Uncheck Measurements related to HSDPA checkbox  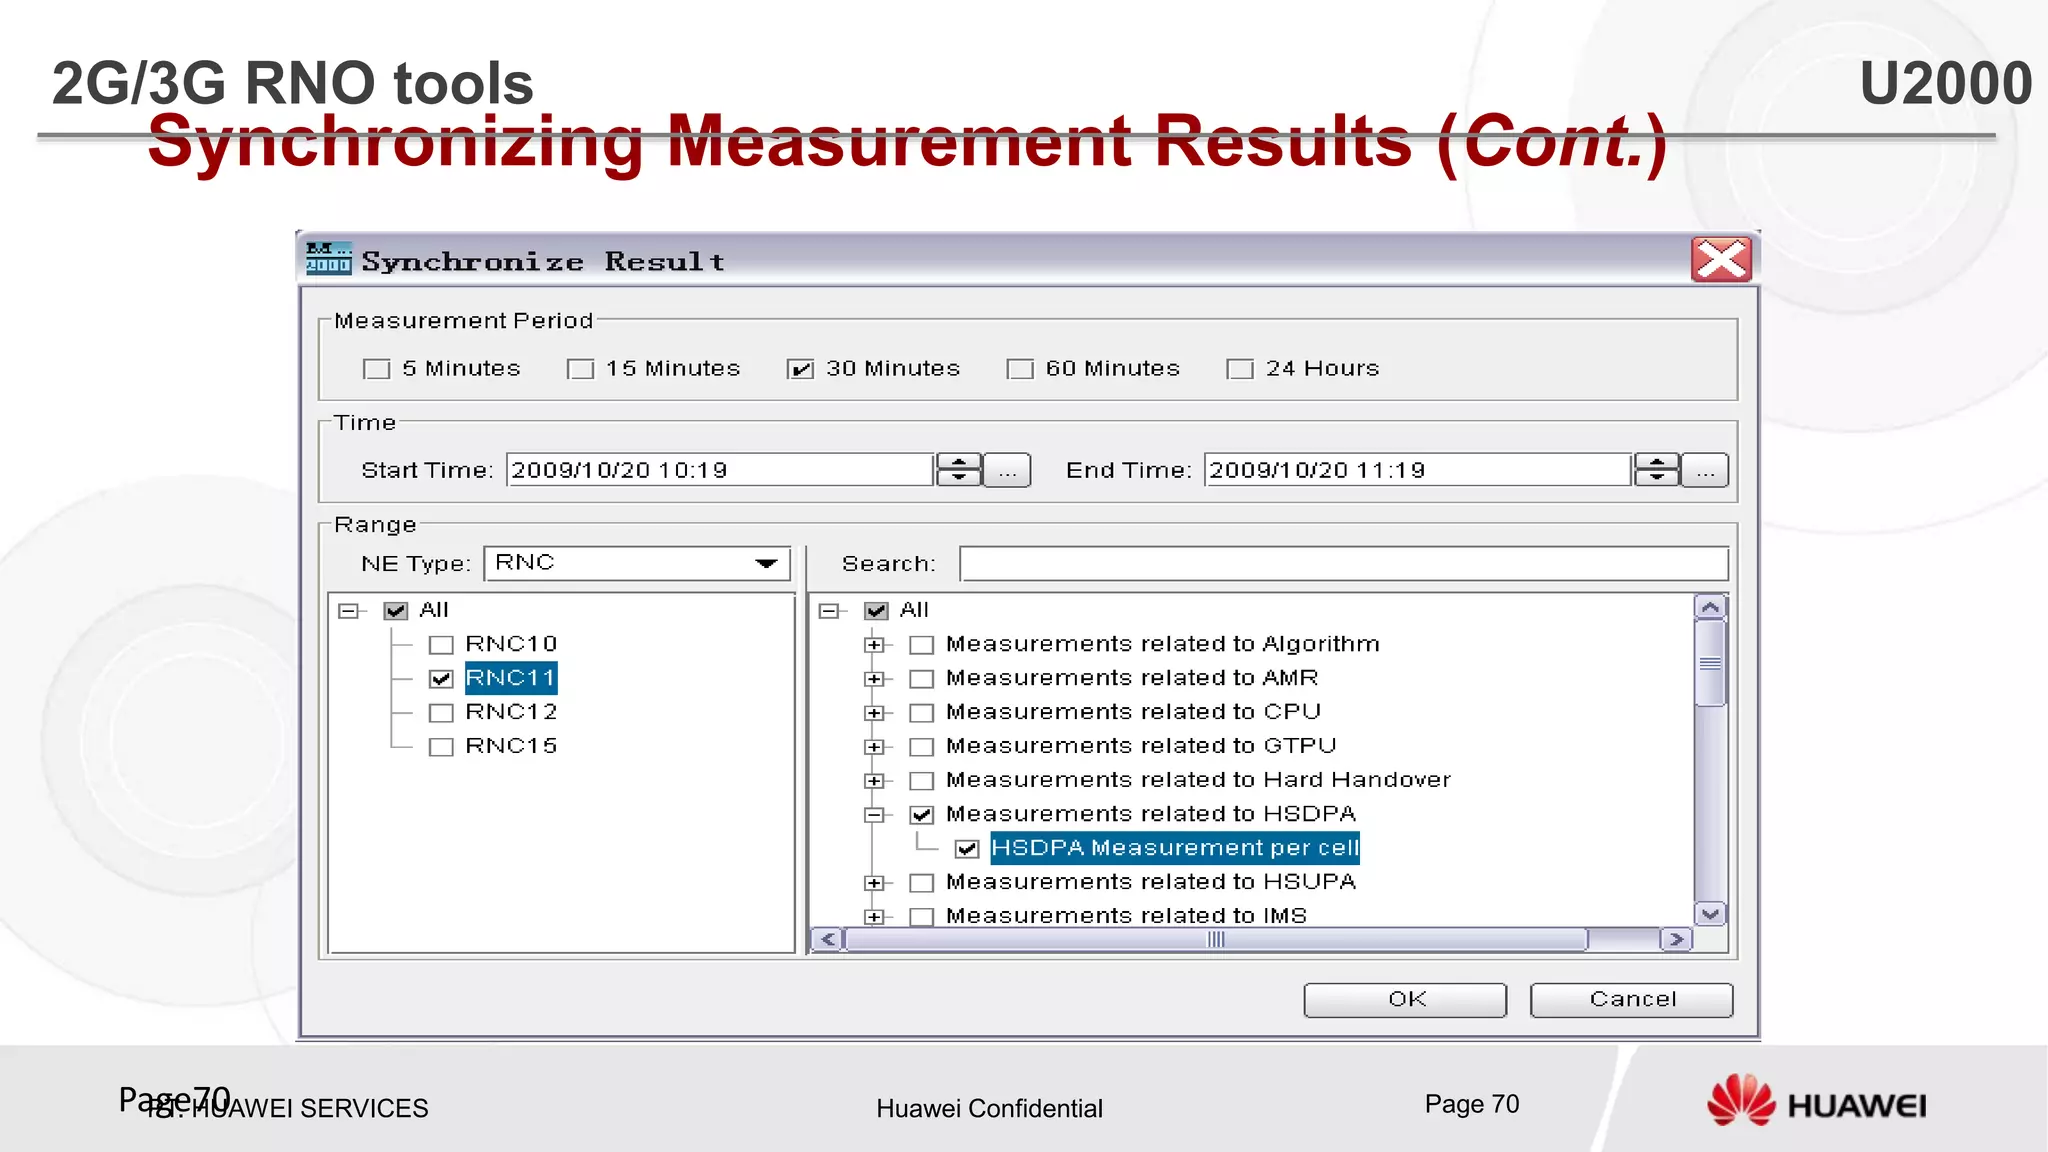[x=922, y=815]
